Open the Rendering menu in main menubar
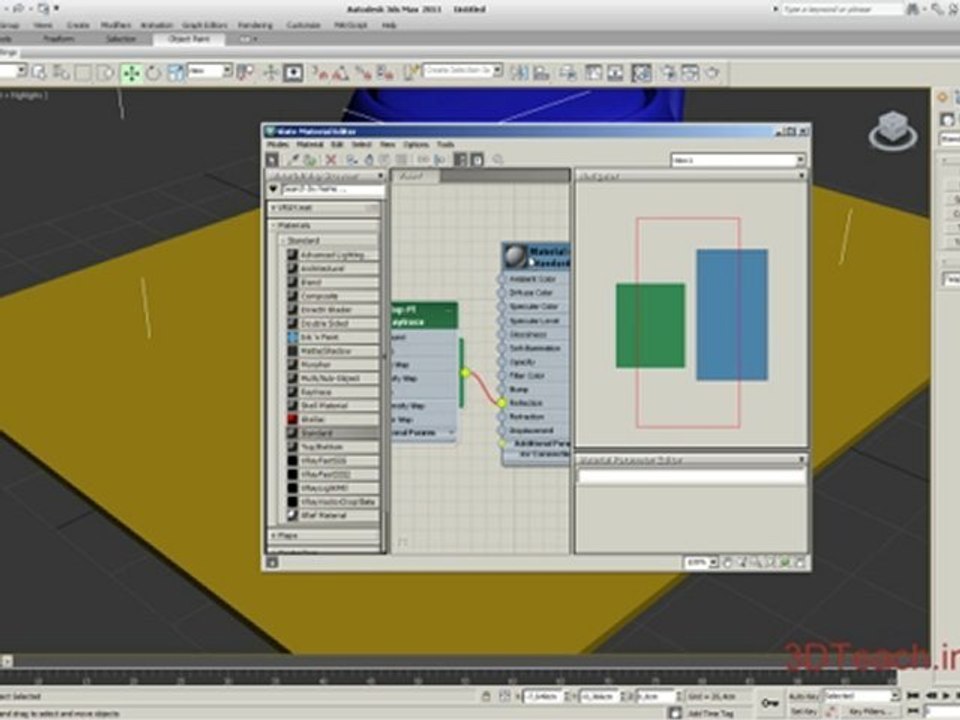Viewport: 960px width, 720px height. click(x=255, y=25)
